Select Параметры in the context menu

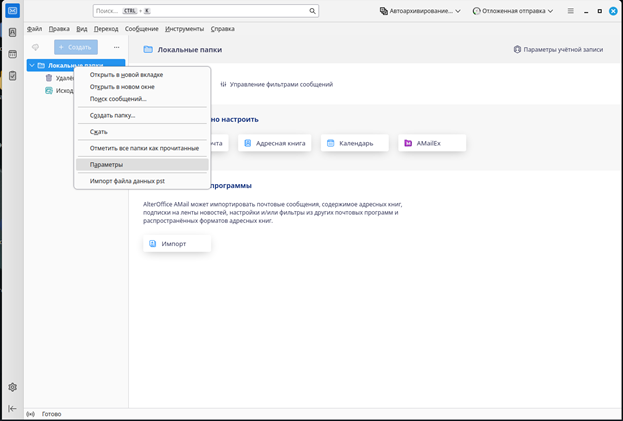(106, 164)
